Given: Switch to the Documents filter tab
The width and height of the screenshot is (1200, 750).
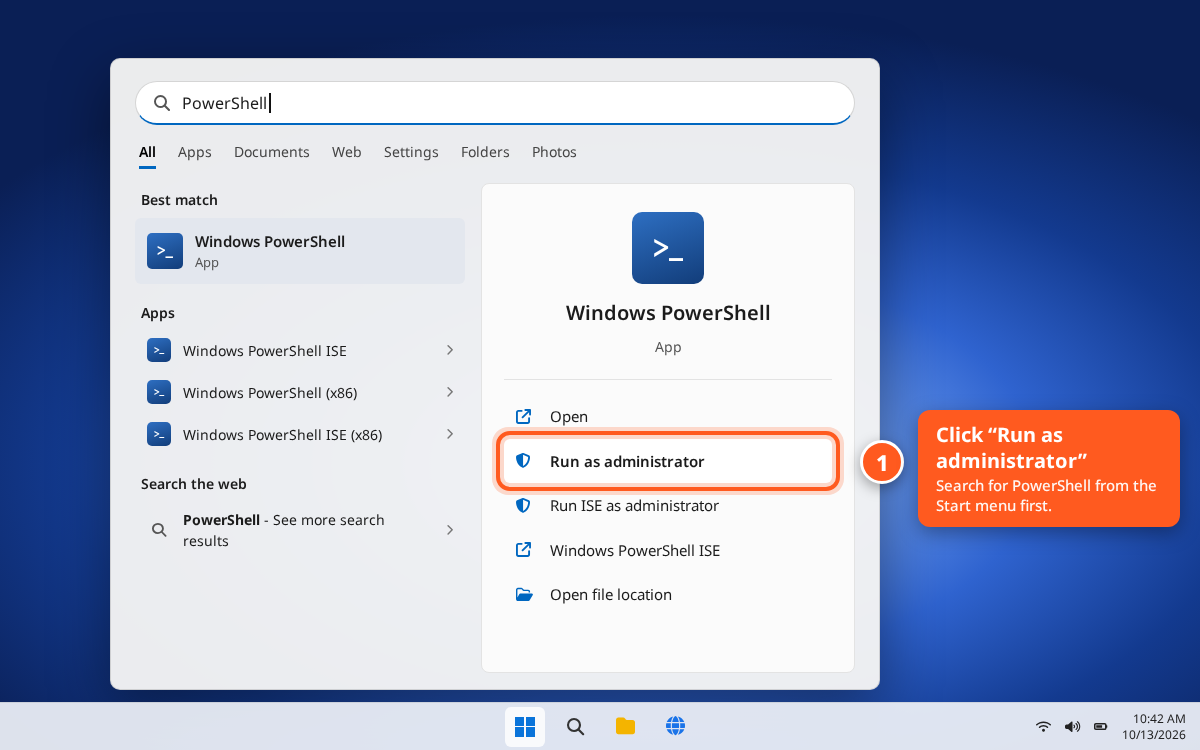Looking at the screenshot, I should (x=272, y=152).
